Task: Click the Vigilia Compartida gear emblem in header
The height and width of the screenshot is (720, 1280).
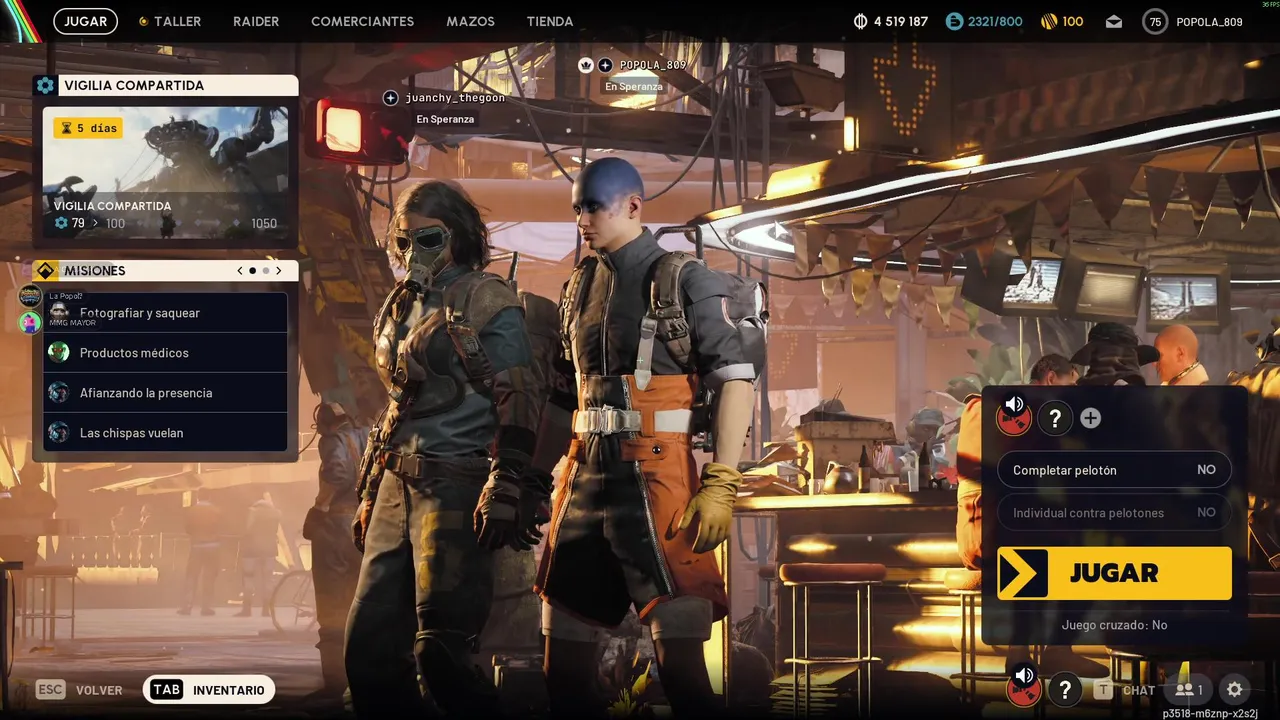Action: 45,86
